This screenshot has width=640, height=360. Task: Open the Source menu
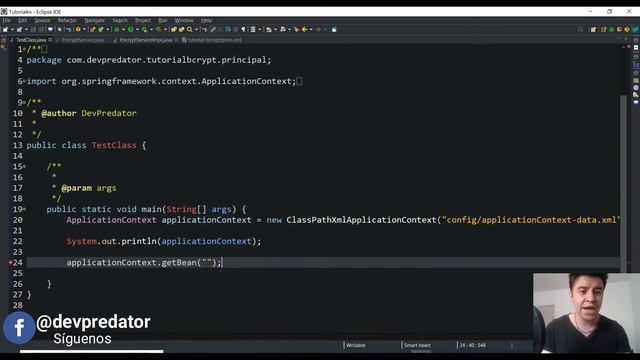click(42, 20)
